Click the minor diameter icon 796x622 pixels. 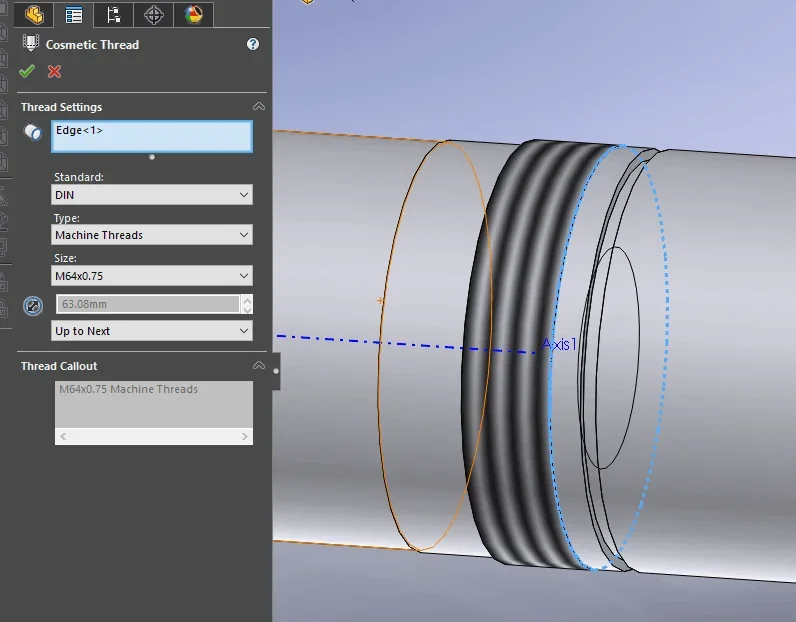[x=33, y=306]
